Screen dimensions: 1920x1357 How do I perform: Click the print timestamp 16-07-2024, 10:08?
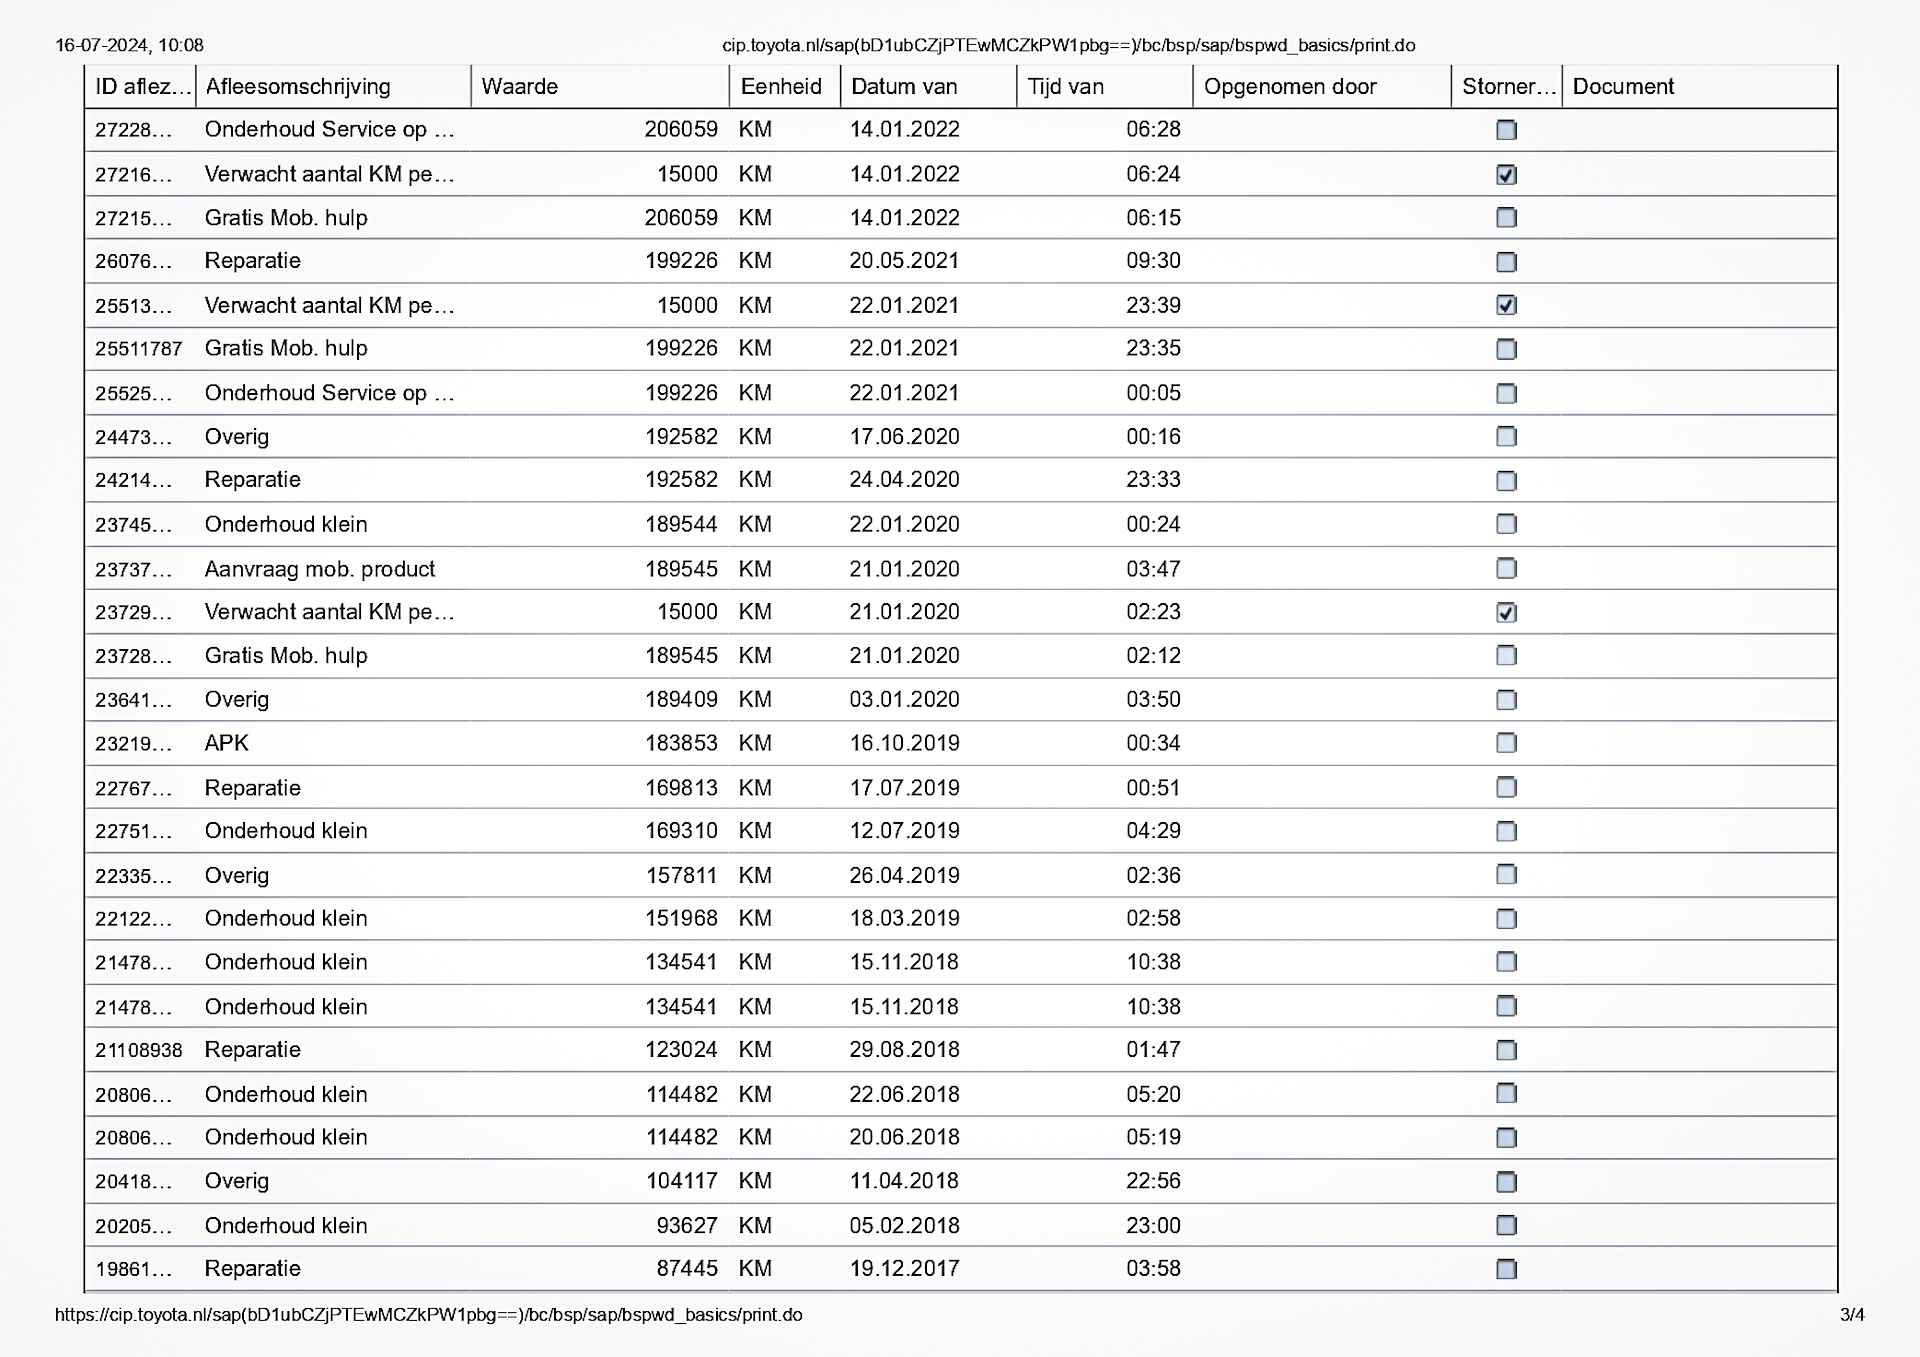[x=129, y=45]
